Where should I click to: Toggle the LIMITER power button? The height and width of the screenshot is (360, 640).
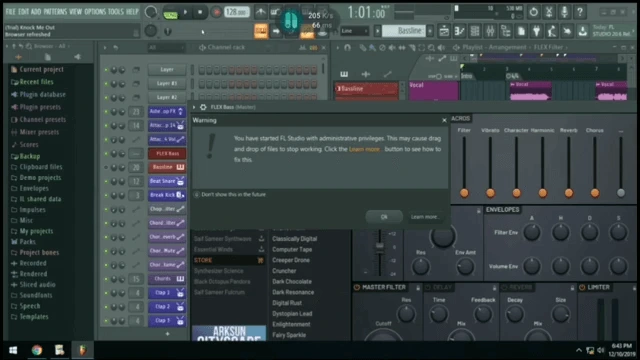pyautogui.click(x=582, y=287)
